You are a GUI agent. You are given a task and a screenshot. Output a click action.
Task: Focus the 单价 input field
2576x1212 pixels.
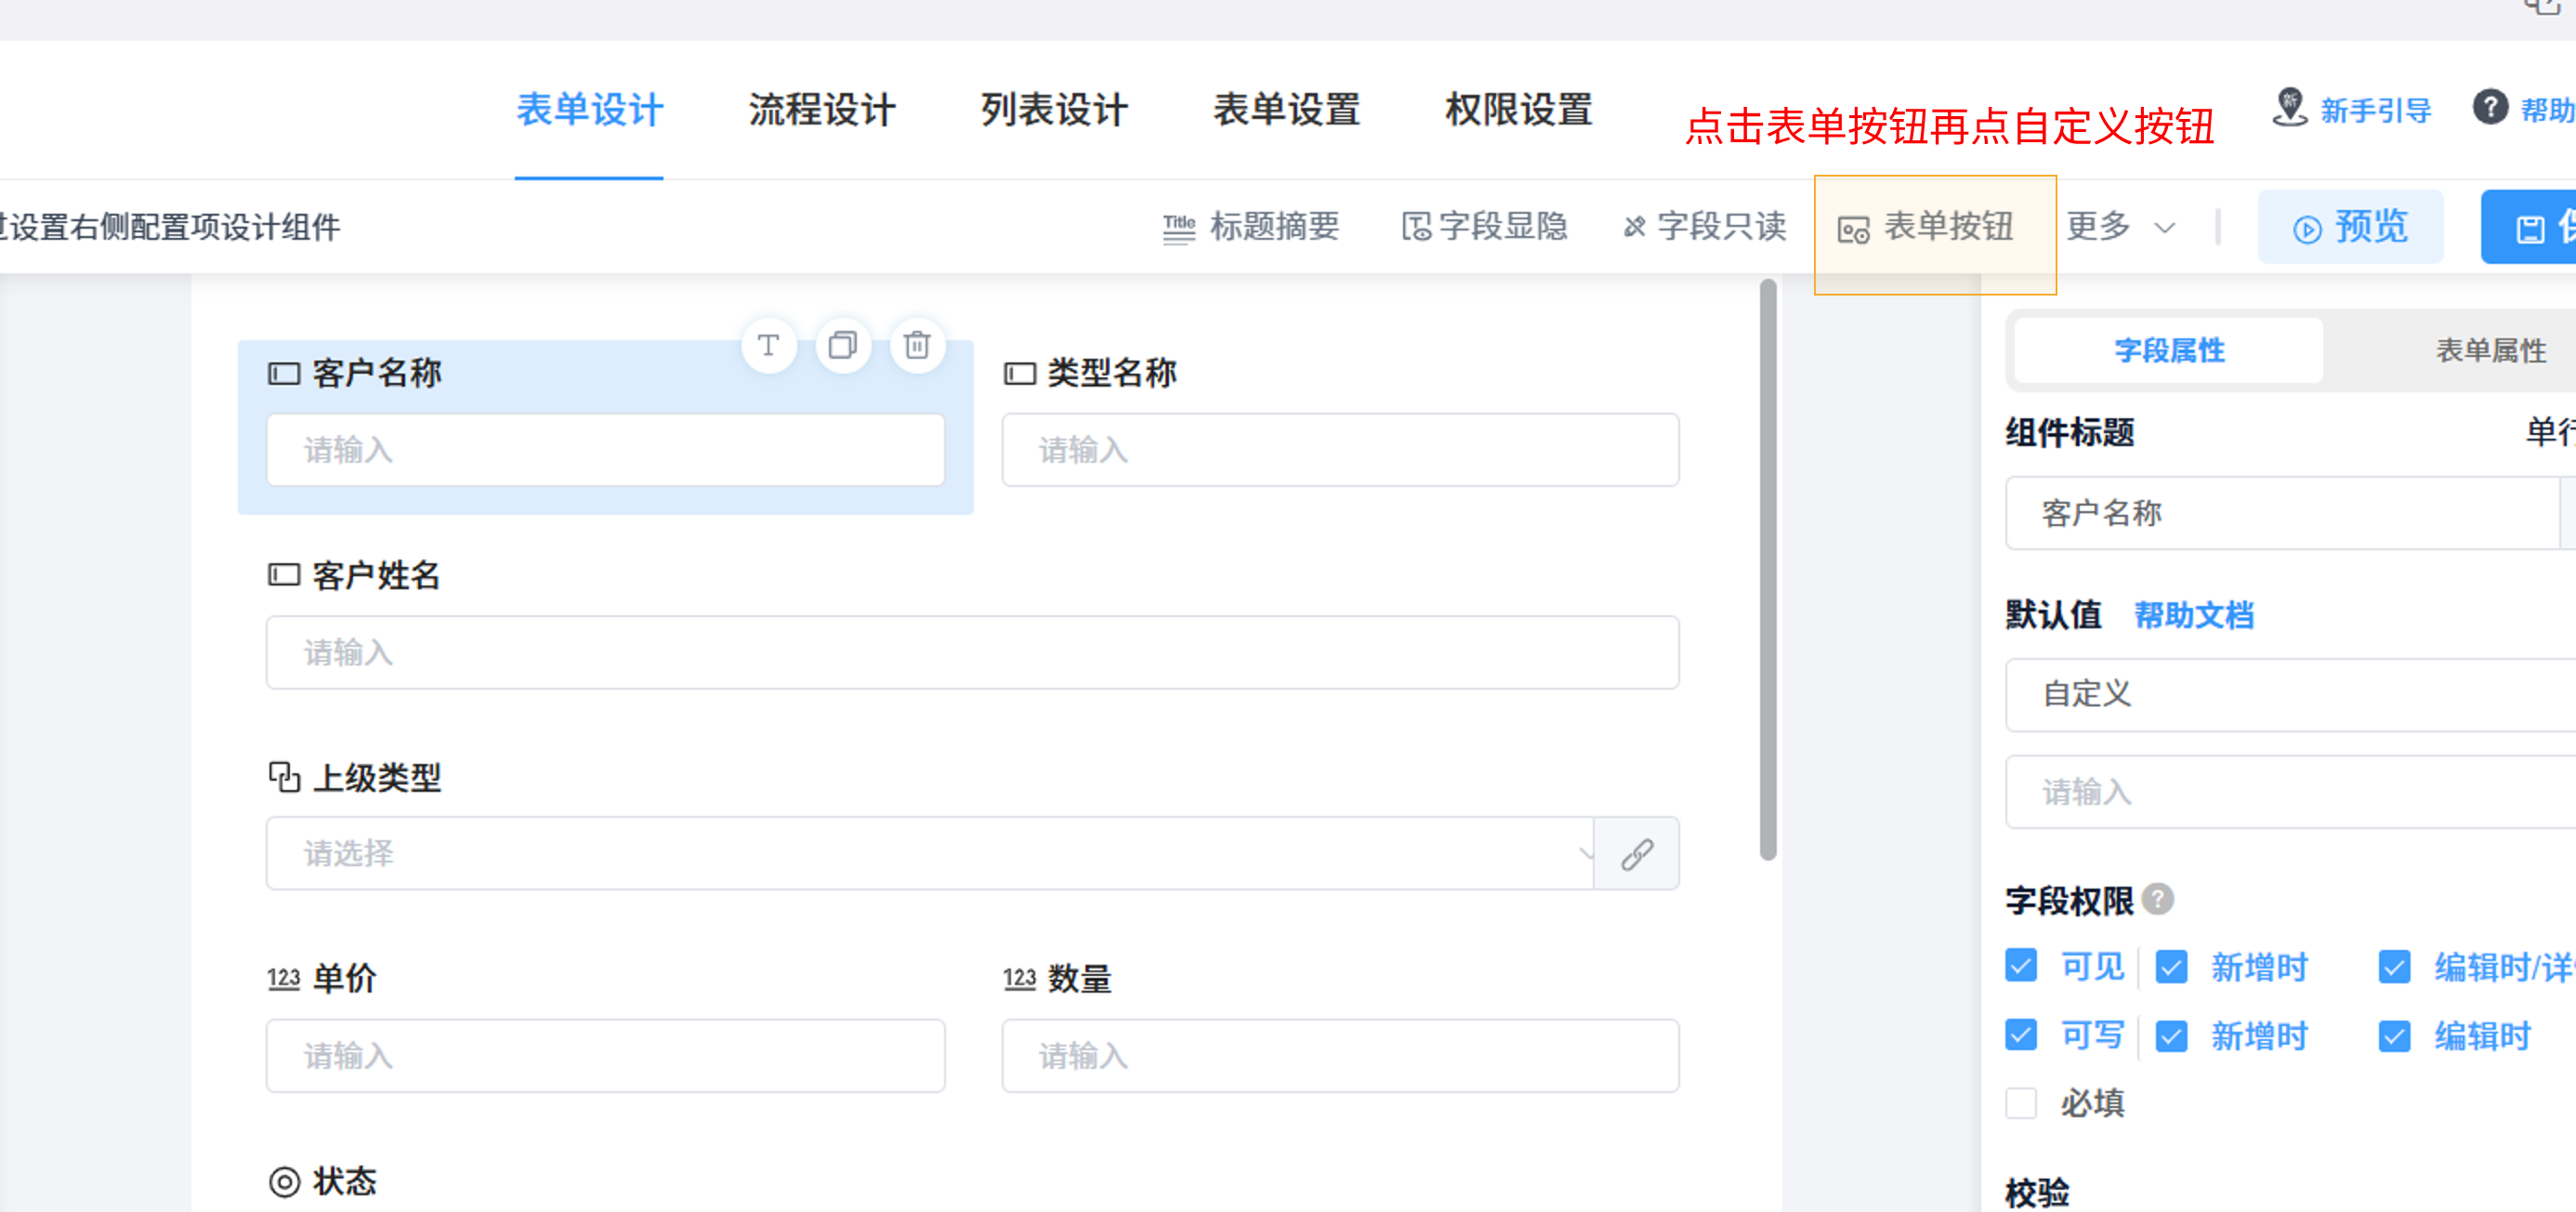tap(605, 1056)
